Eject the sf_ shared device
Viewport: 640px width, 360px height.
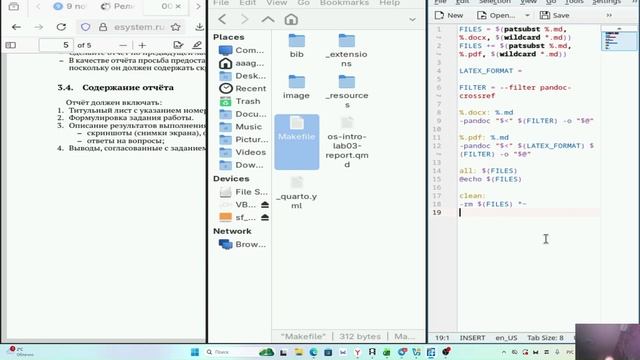[265, 218]
